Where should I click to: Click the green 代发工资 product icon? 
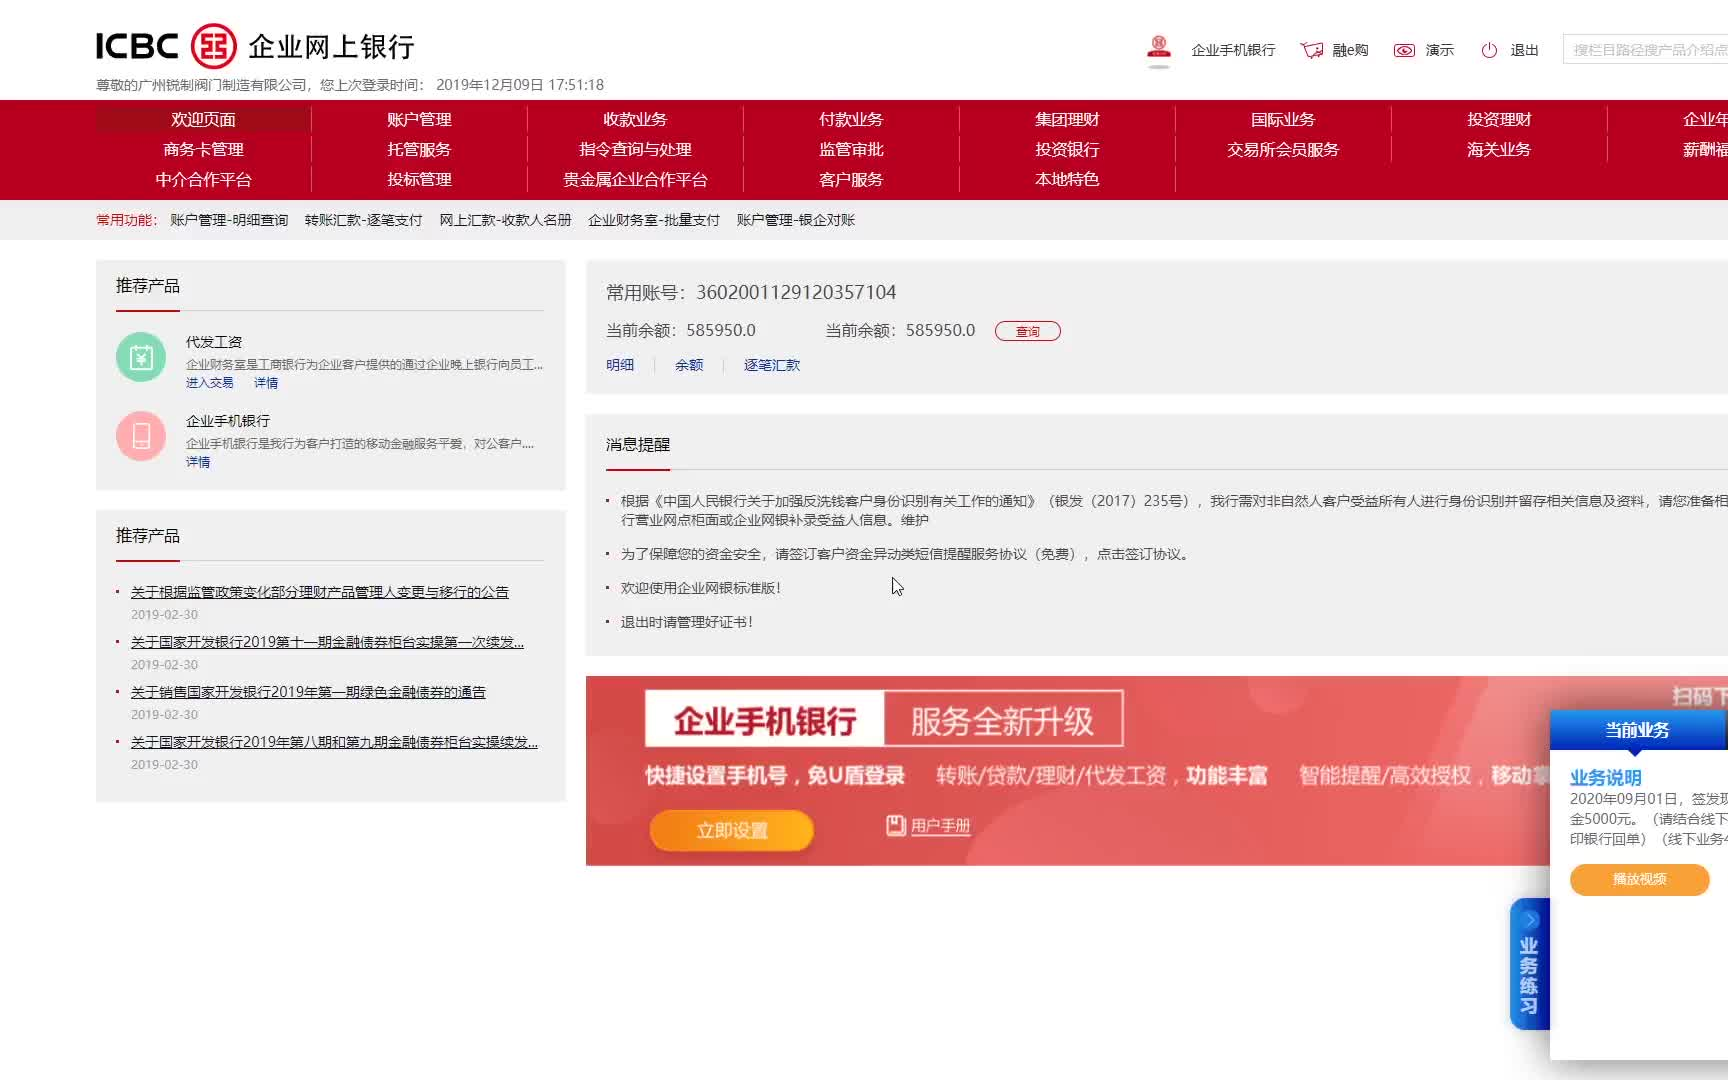click(x=141, y=357)
